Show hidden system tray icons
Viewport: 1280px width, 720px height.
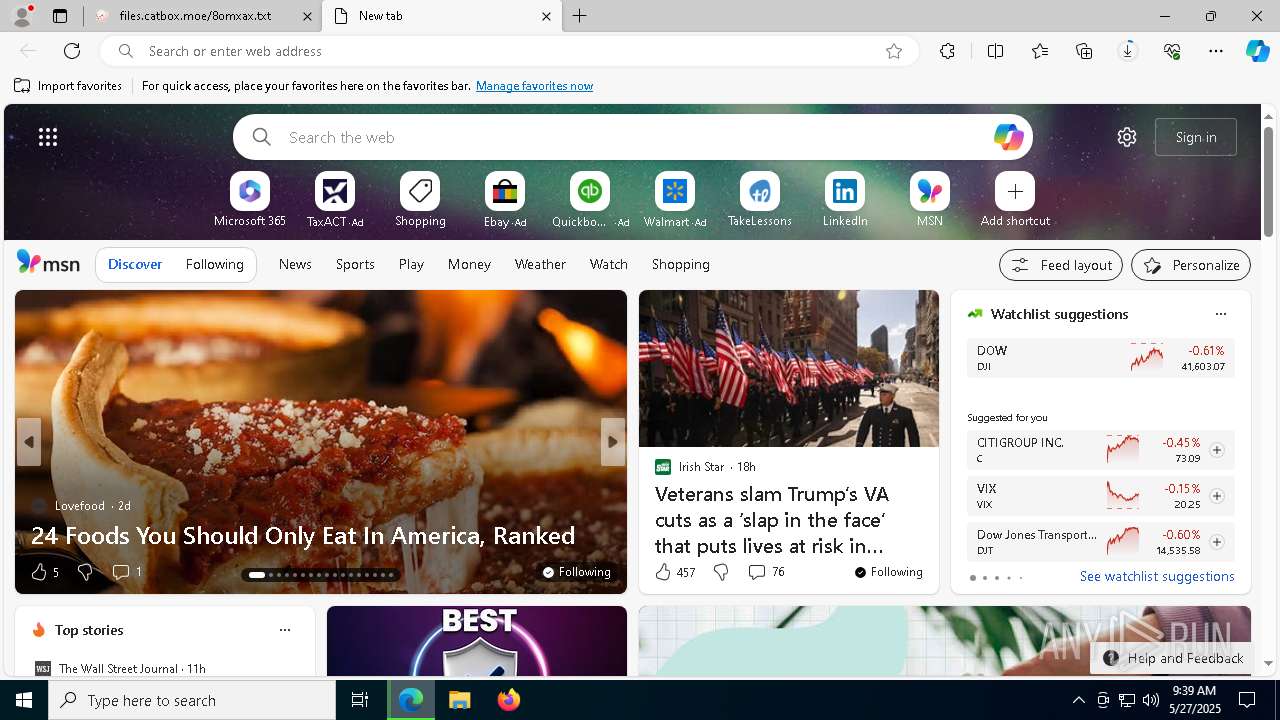tap(1078, 700)
